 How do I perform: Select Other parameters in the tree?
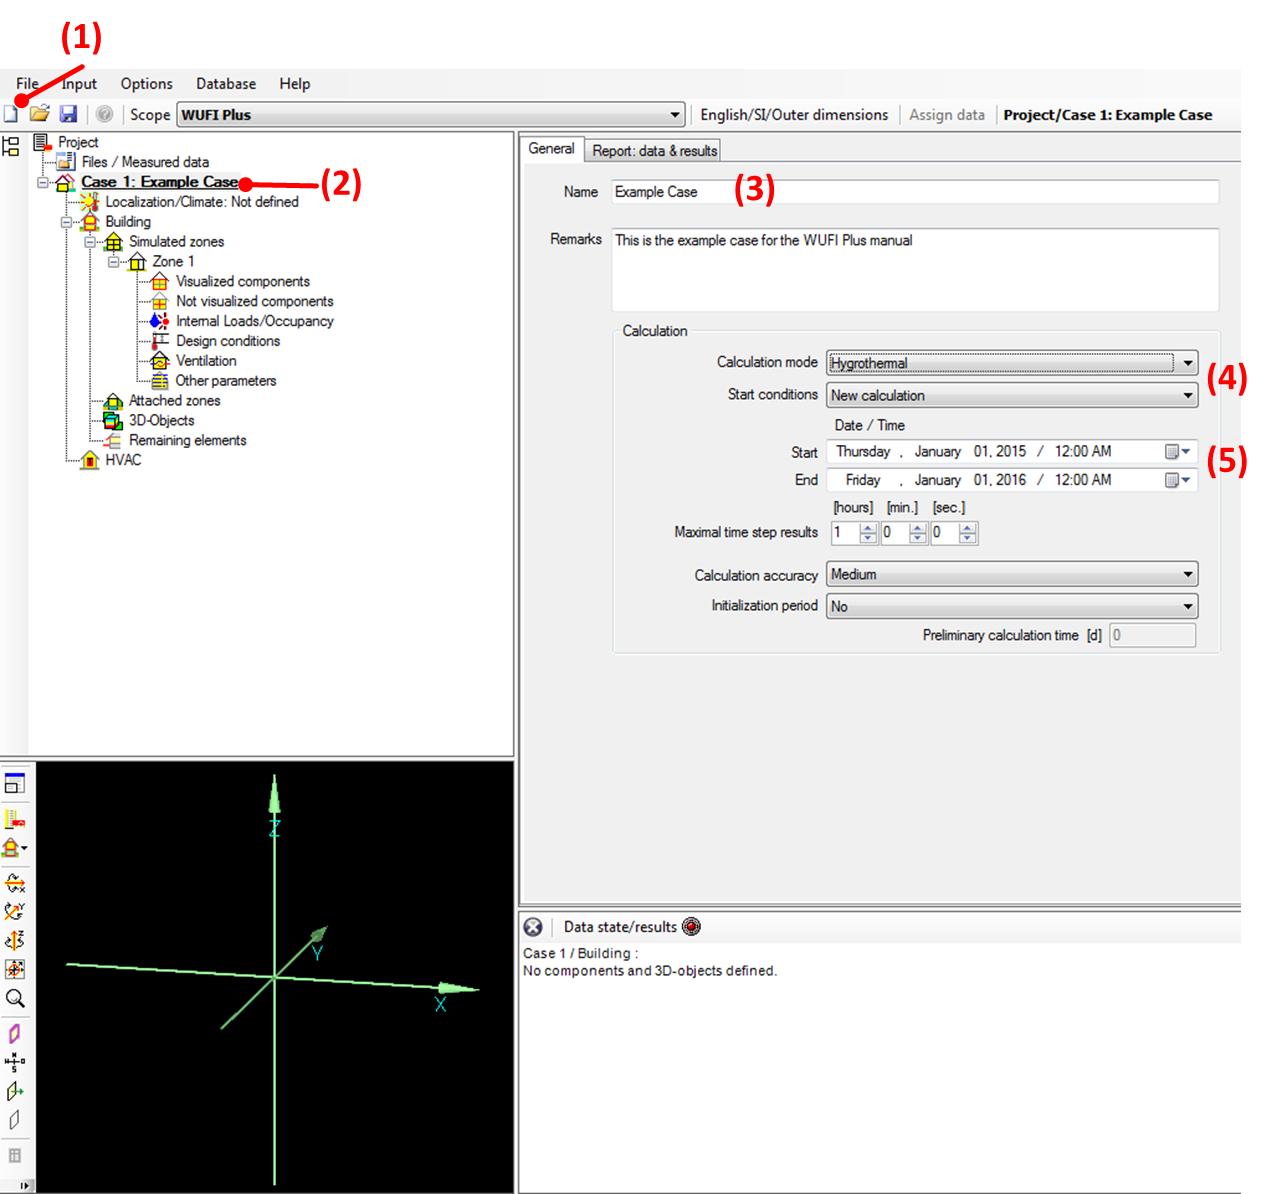click(226, 381)
